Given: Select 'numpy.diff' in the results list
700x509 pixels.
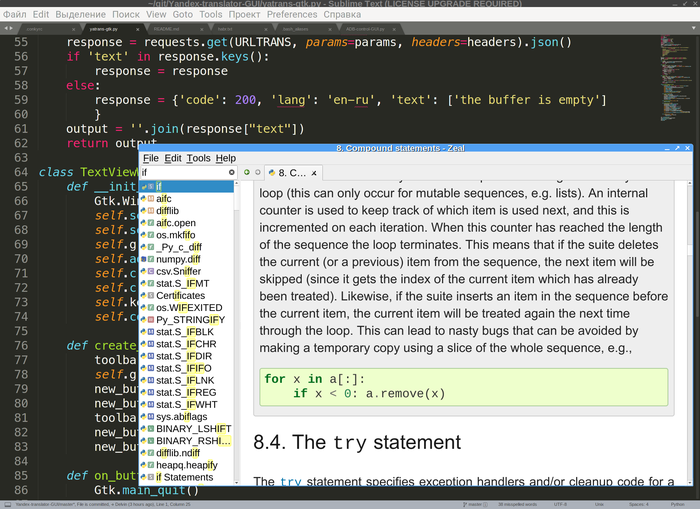Looking at the screenshot, I should pyautogui.click(x=178, y=259).
